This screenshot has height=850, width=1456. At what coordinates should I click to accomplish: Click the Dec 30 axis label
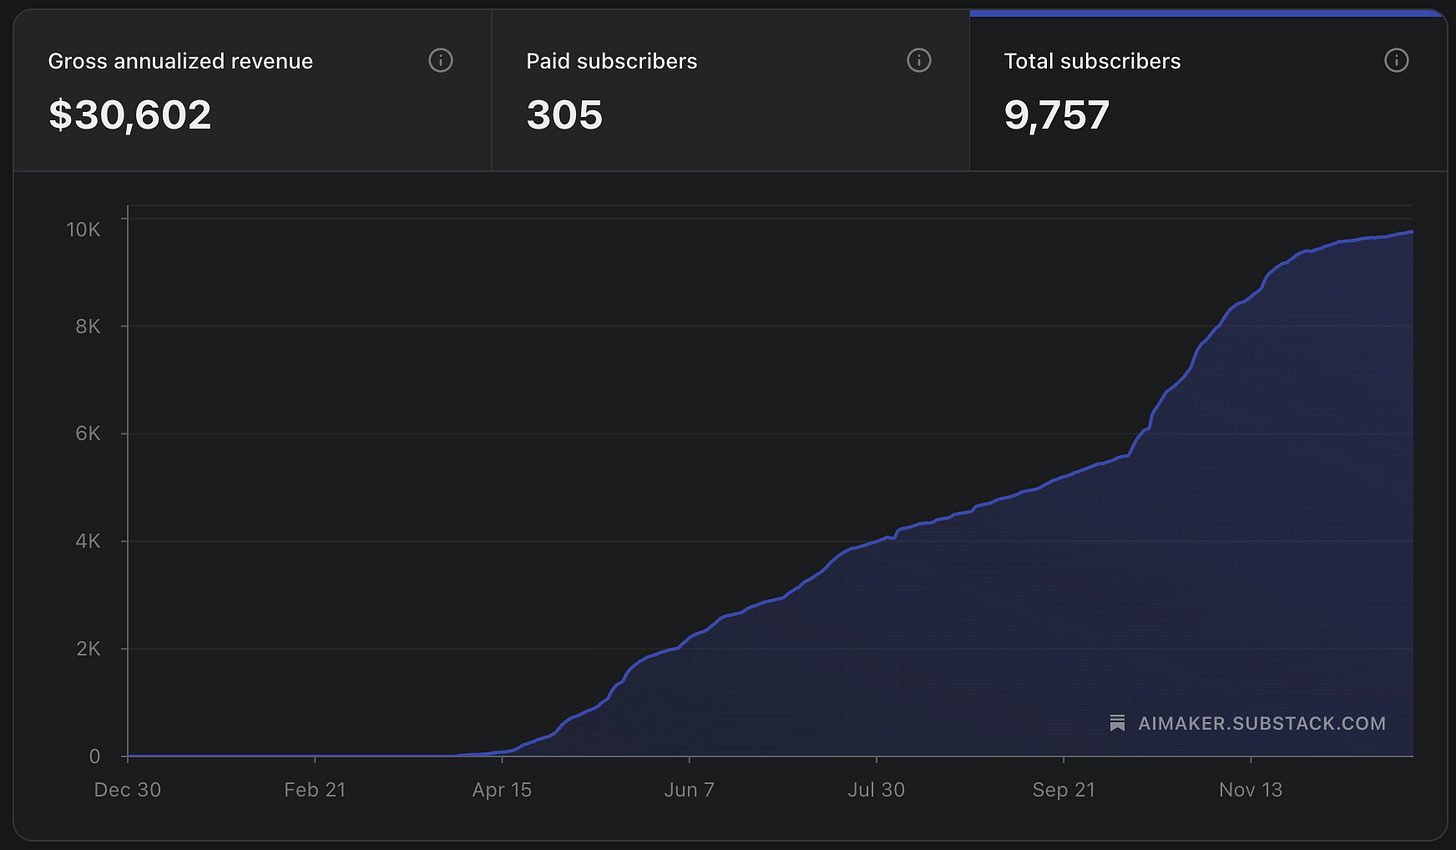click(x=127, y=789)
